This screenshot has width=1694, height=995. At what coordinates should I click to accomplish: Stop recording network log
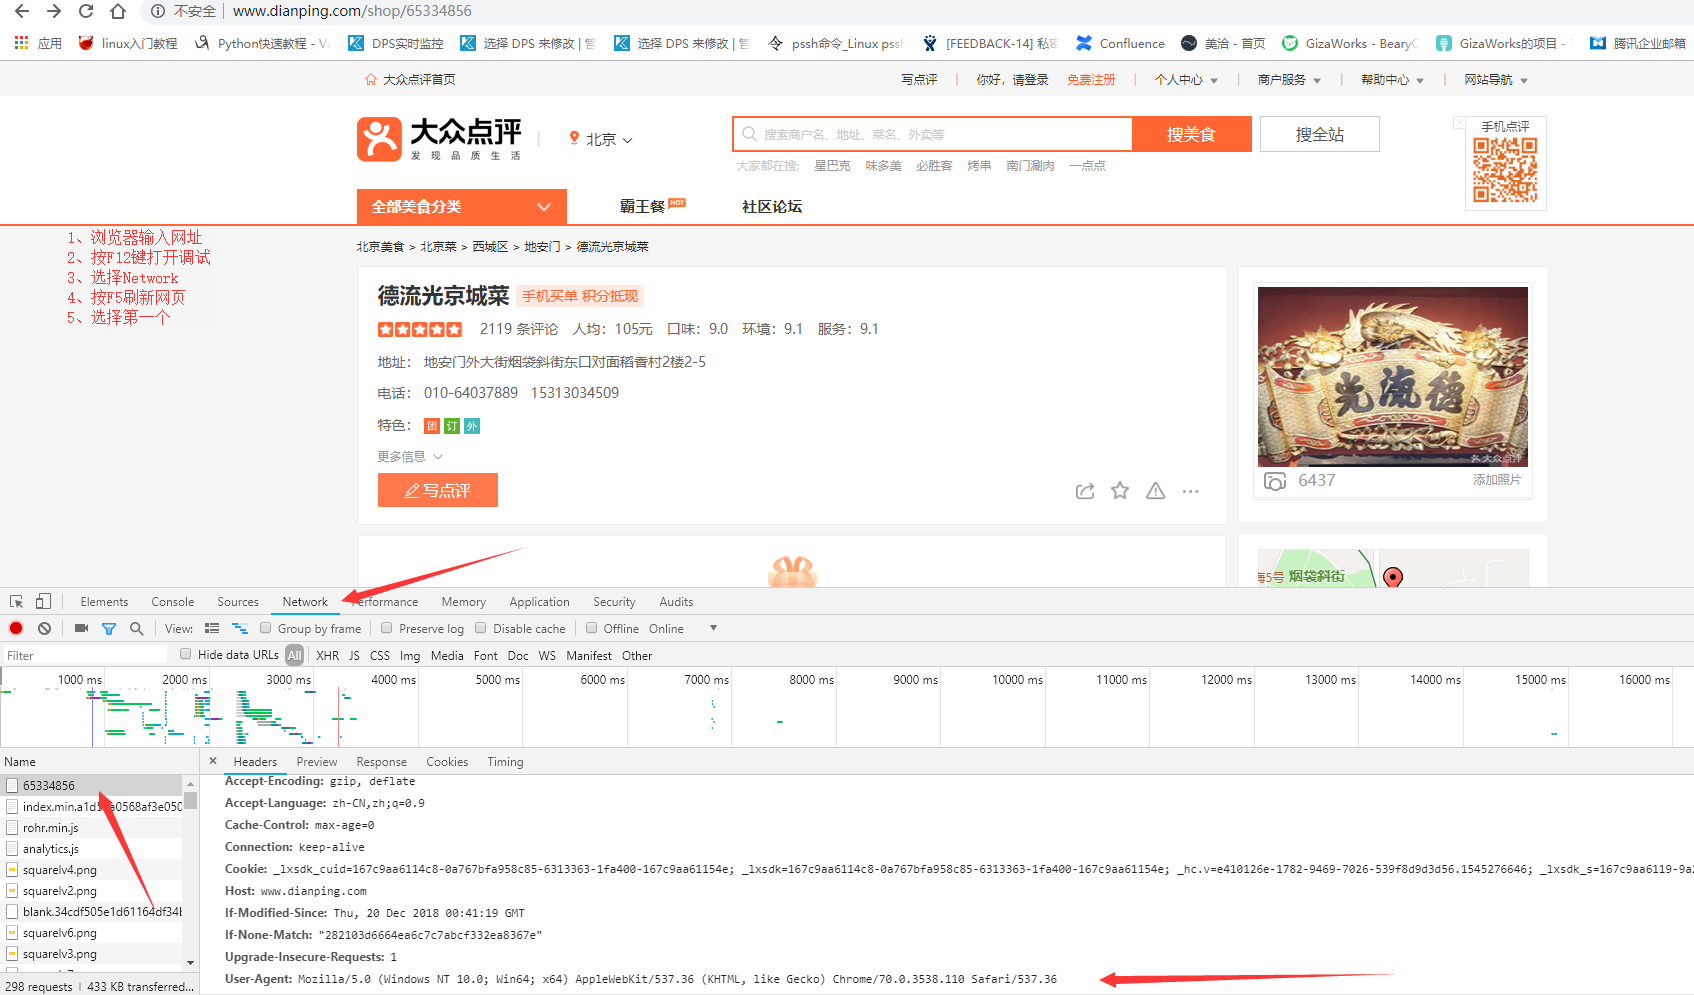point(15,628)
